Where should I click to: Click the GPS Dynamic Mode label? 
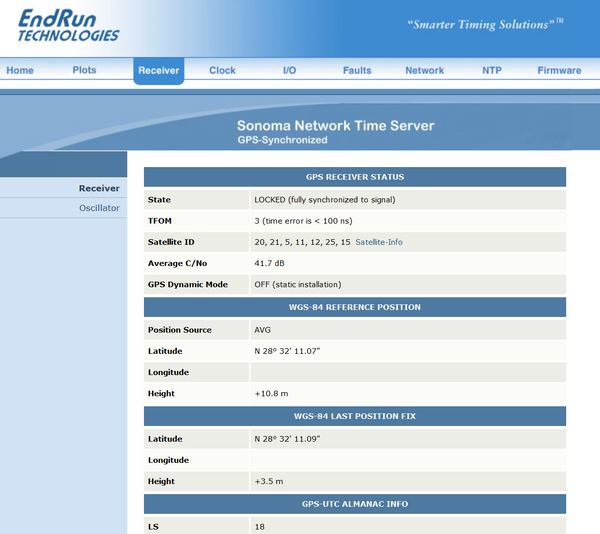pyautogui.click(x=188, y=285)
